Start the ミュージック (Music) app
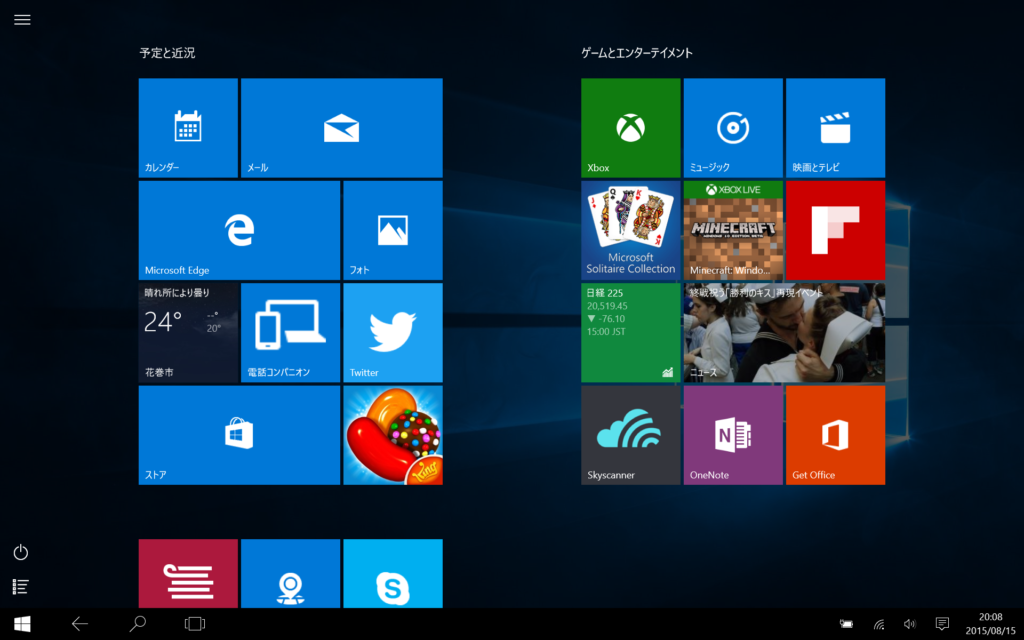 coord(733,126)
